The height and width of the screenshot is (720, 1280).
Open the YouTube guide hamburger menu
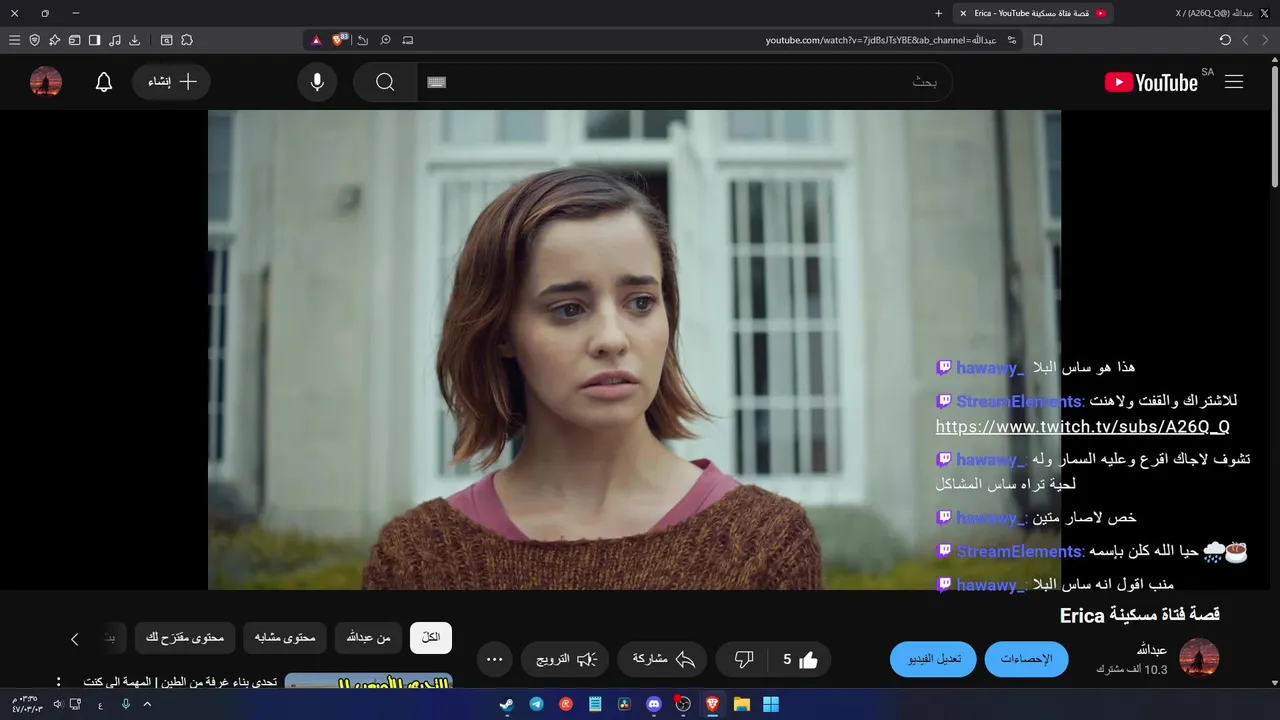pos(1234,82)
